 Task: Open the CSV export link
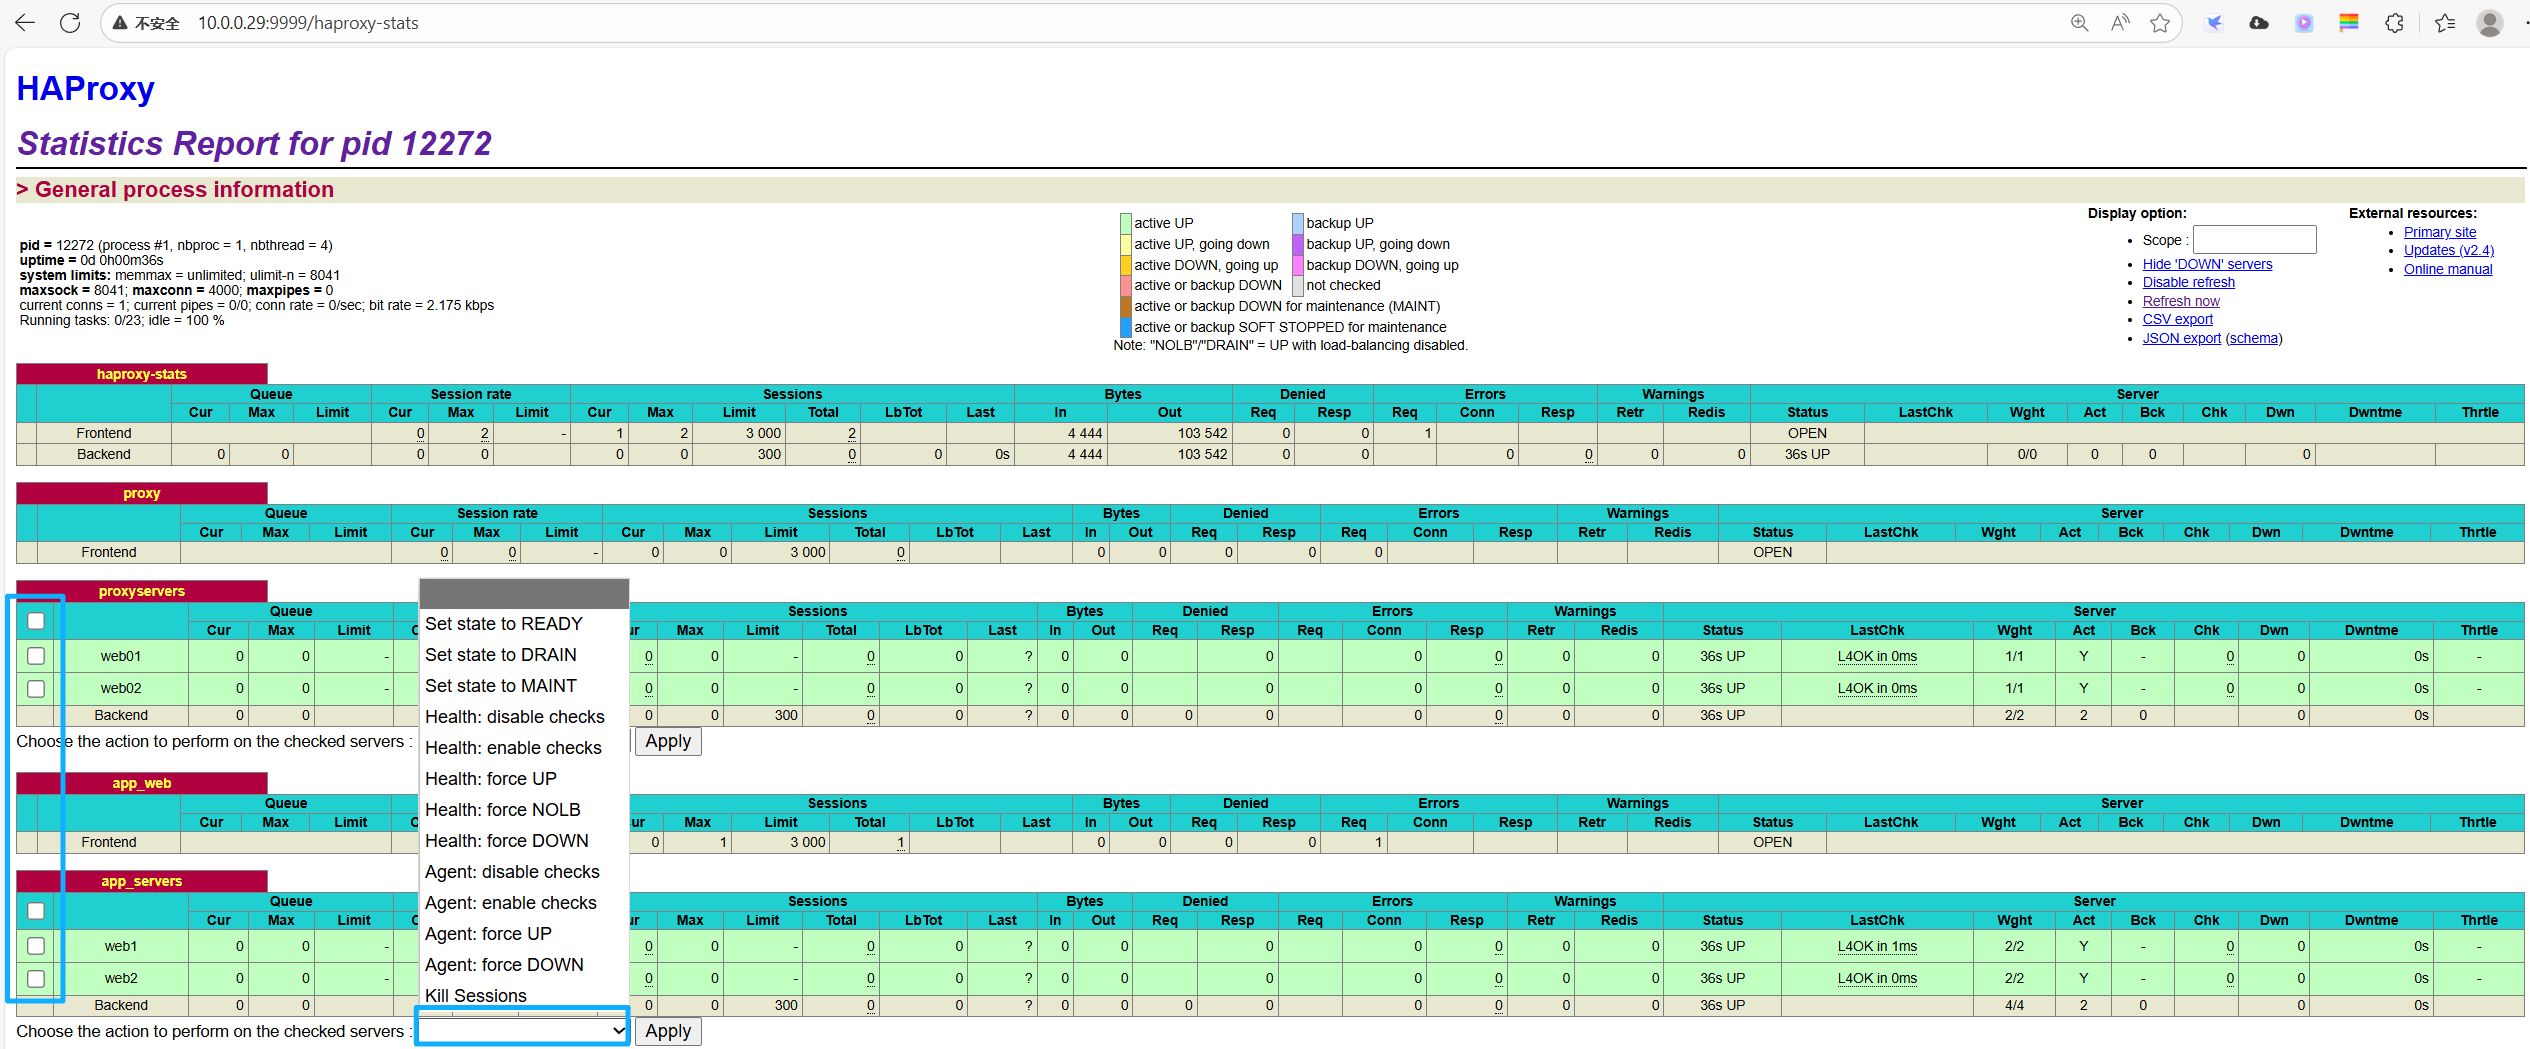pyautogui.click(x=2177, y=319)
